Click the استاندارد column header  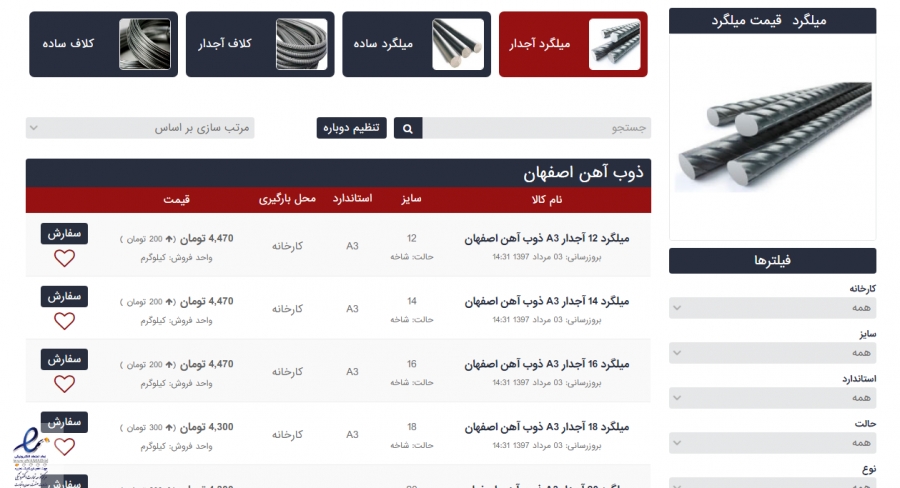pyautogui.click(x=352, y=199)
